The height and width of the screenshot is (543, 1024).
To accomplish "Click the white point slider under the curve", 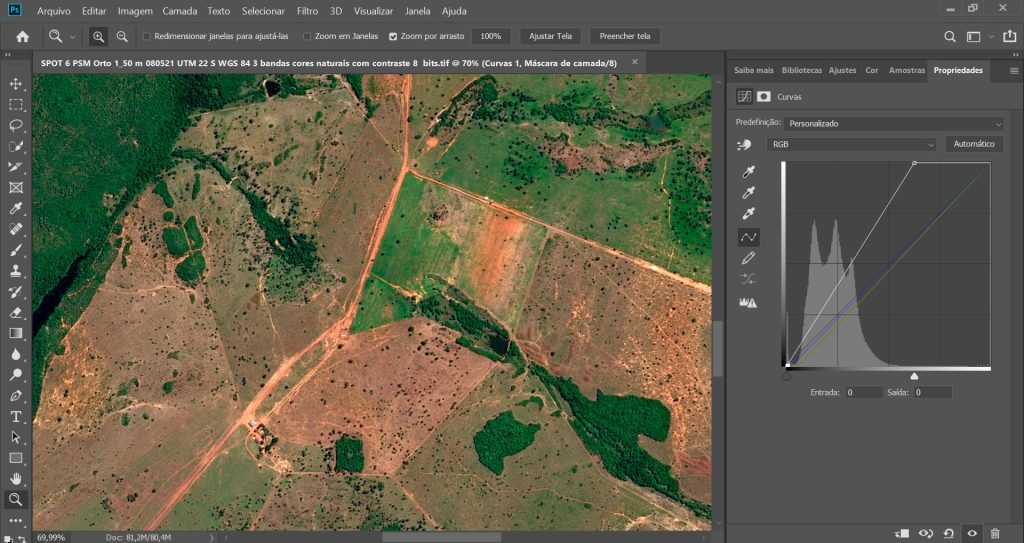I will coord(914,375).
